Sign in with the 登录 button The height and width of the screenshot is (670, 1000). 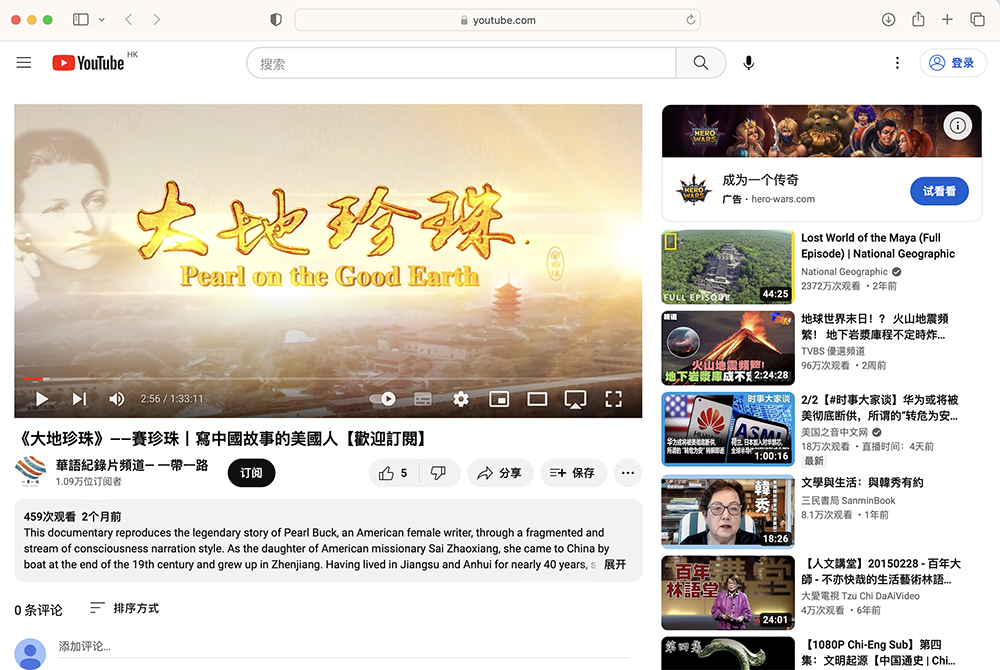pos(953,62)
